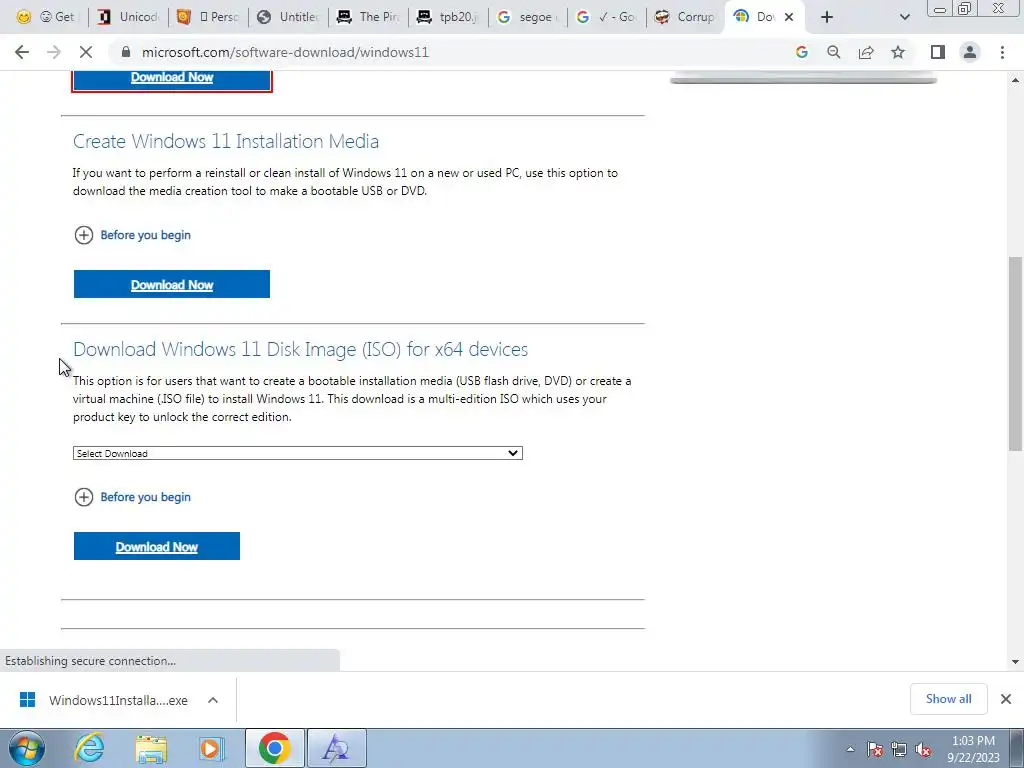Switch to the Untitled tab

tap(288, 17)
